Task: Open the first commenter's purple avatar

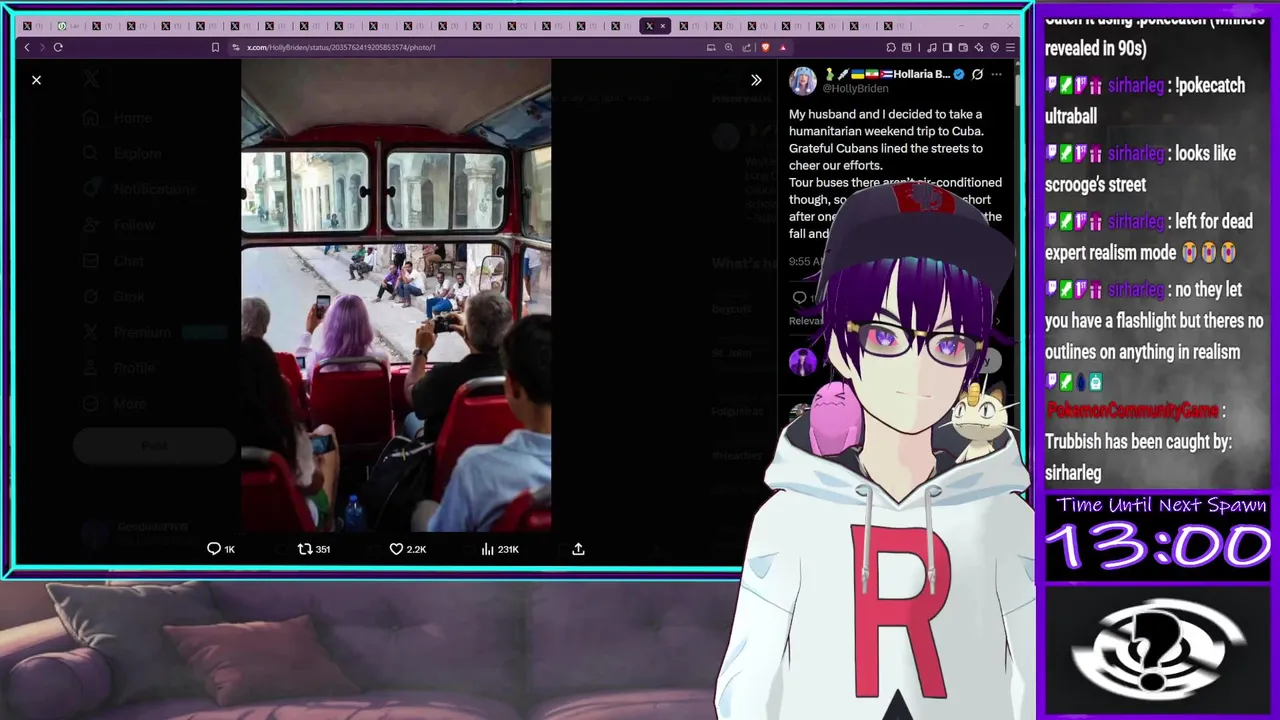Action: point(802,362)
